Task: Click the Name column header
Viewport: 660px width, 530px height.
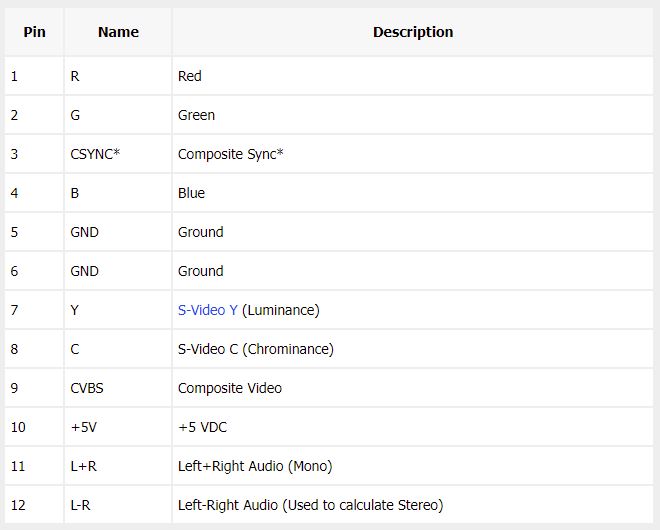Action: click(x=118, y=32)
